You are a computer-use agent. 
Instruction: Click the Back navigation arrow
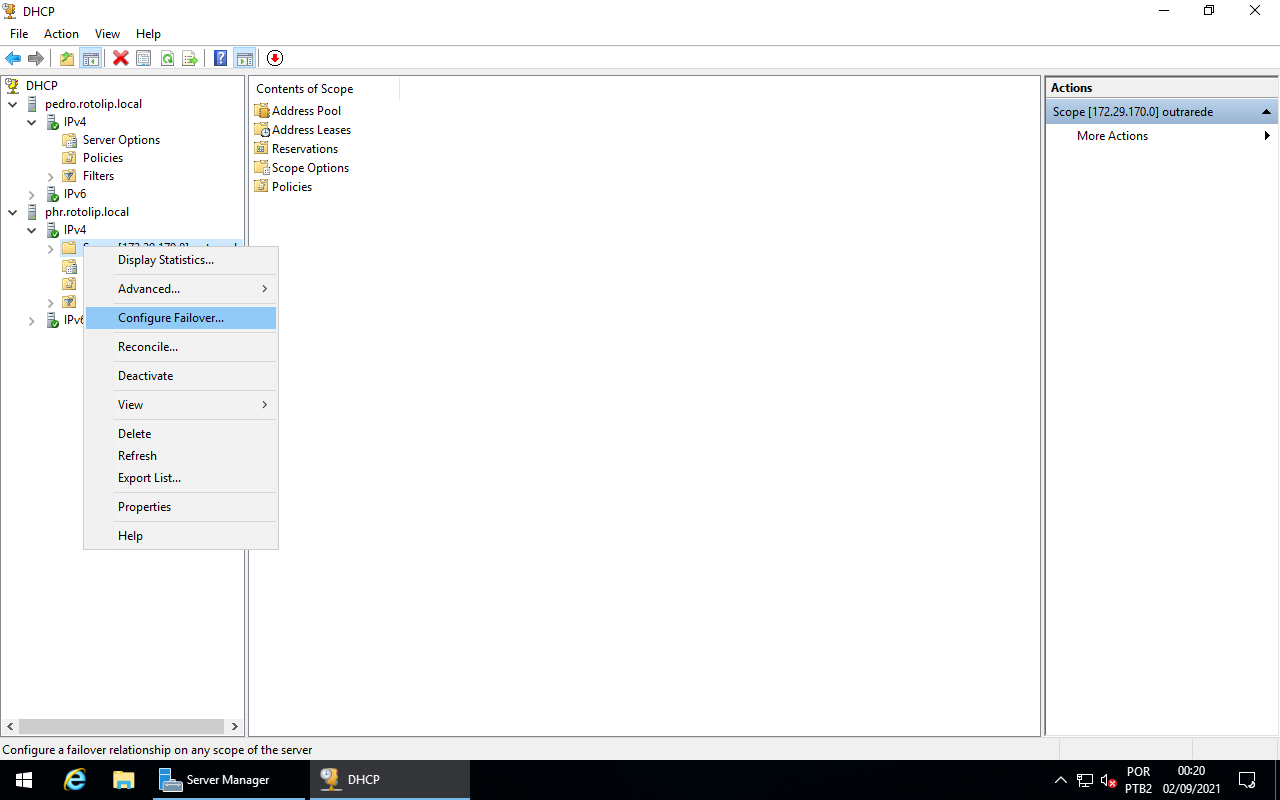[x=13, y=58]
